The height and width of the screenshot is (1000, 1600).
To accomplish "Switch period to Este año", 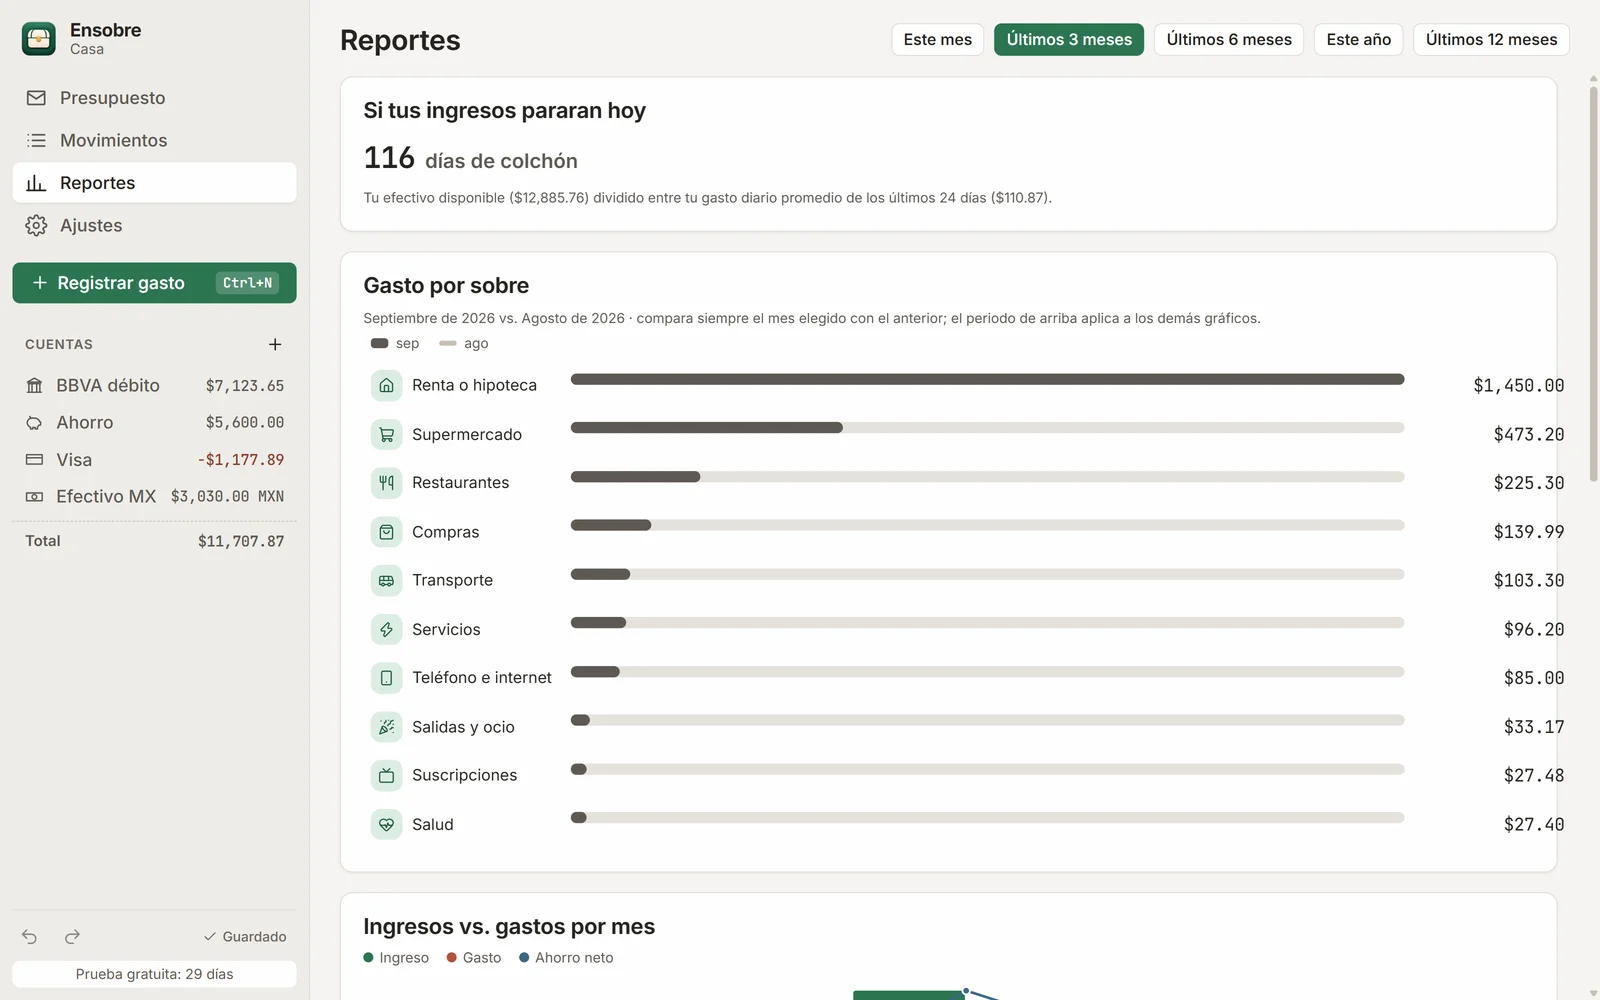I will pyautogui.click(x=1358, y=40).
